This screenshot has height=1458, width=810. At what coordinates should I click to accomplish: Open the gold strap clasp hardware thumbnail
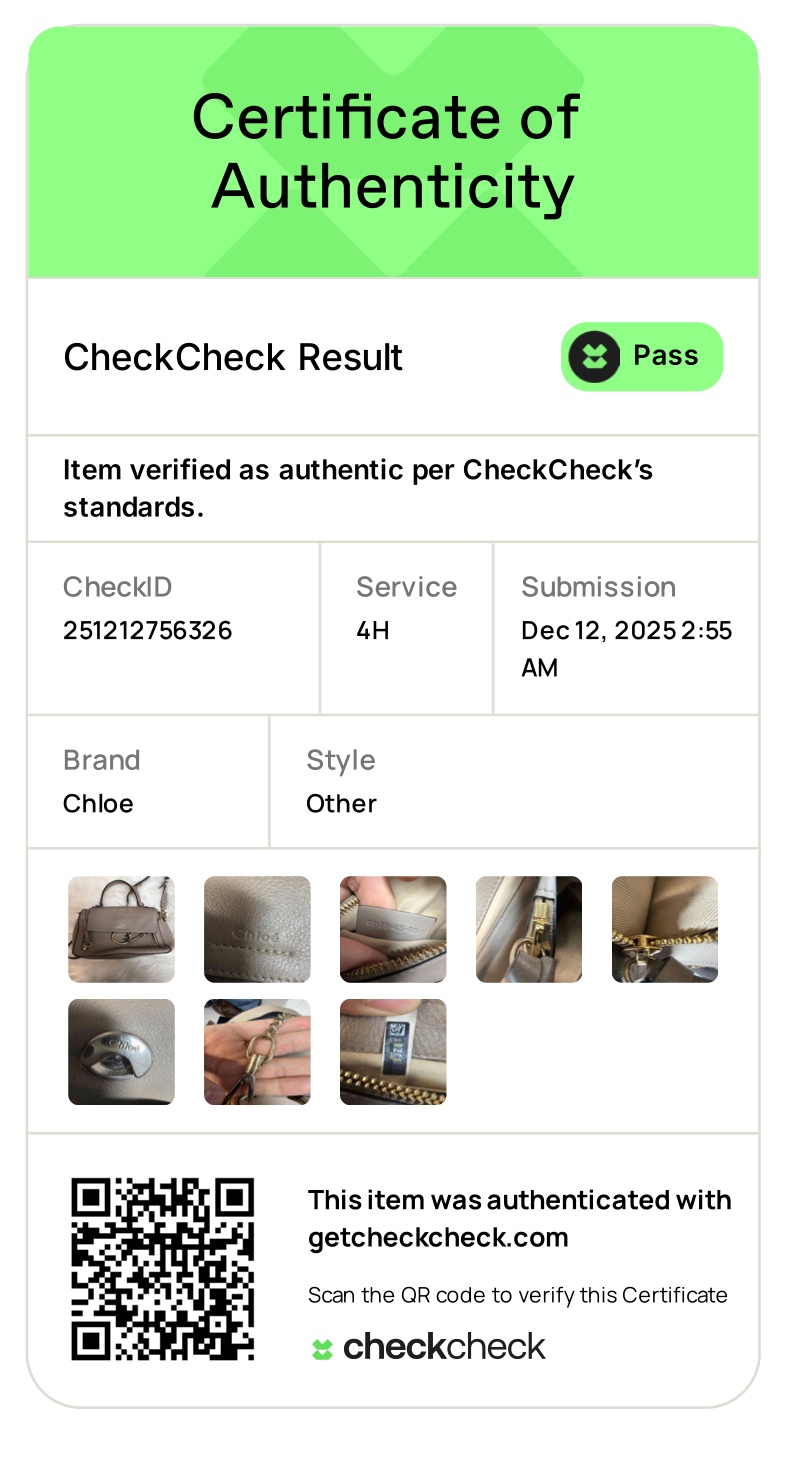pos(529,929)
